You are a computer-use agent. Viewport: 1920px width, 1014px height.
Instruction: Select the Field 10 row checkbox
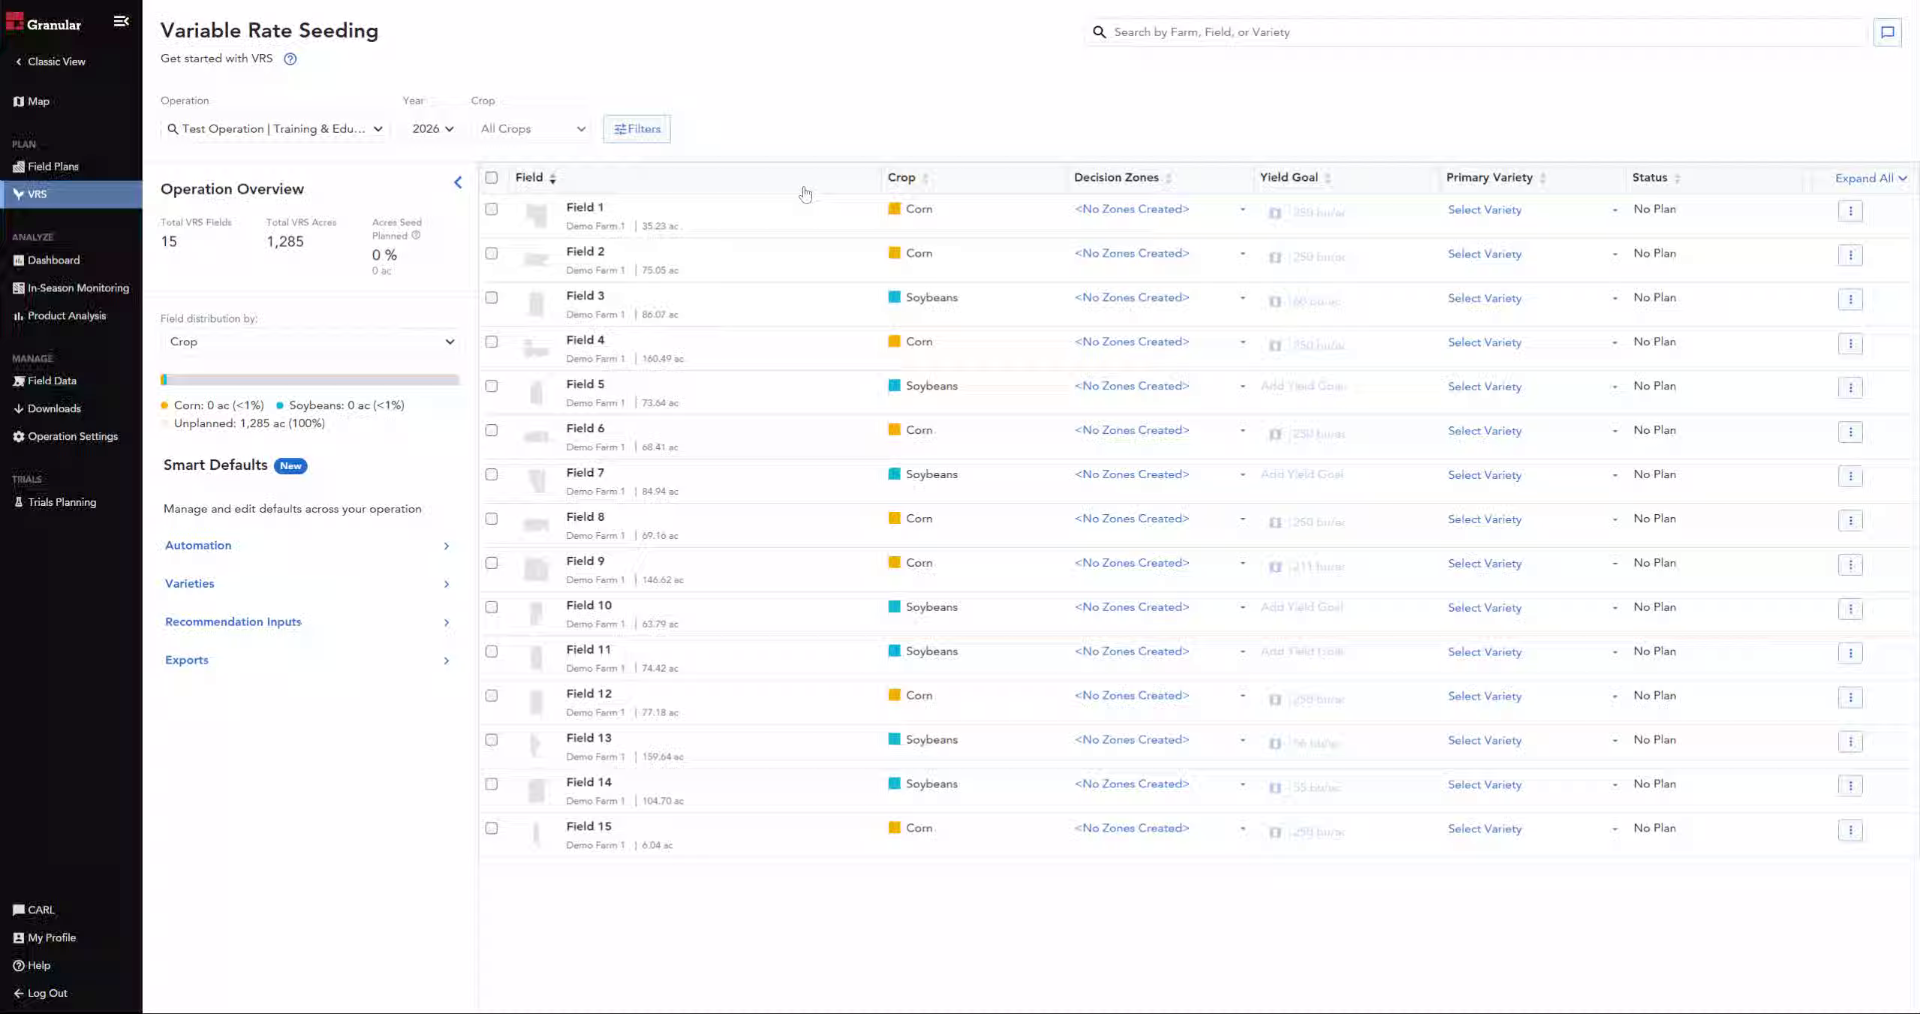[491, 607]
